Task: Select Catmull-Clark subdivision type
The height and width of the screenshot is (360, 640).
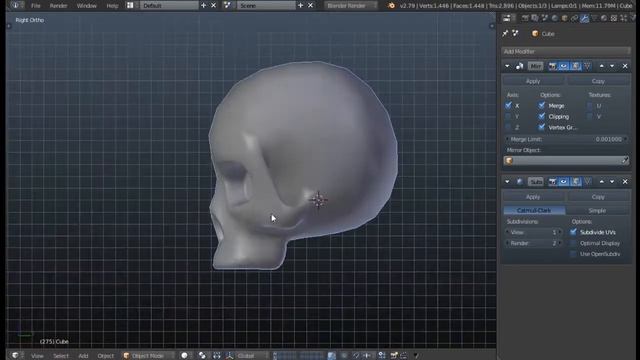Action: pyautogui.click(x=534, y=211)
